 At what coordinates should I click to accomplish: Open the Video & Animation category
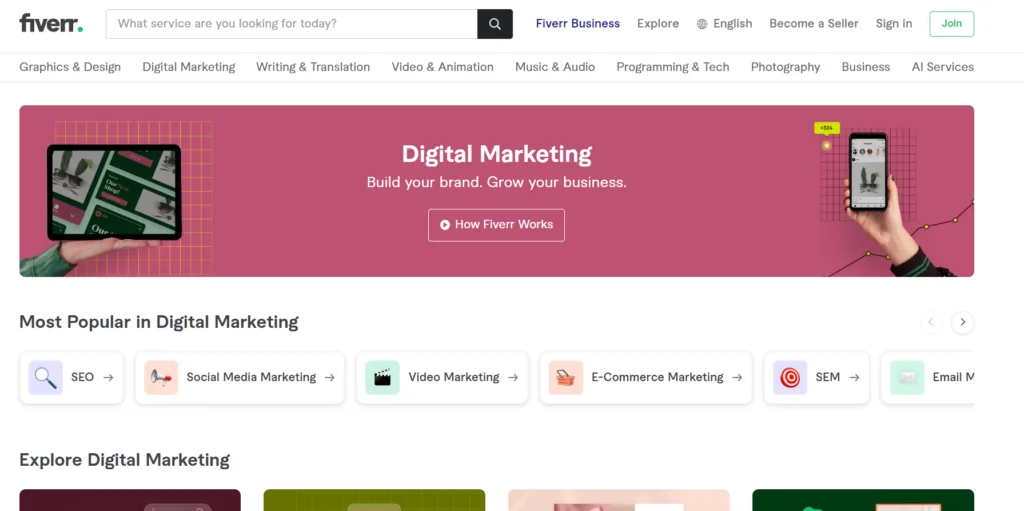443,67
